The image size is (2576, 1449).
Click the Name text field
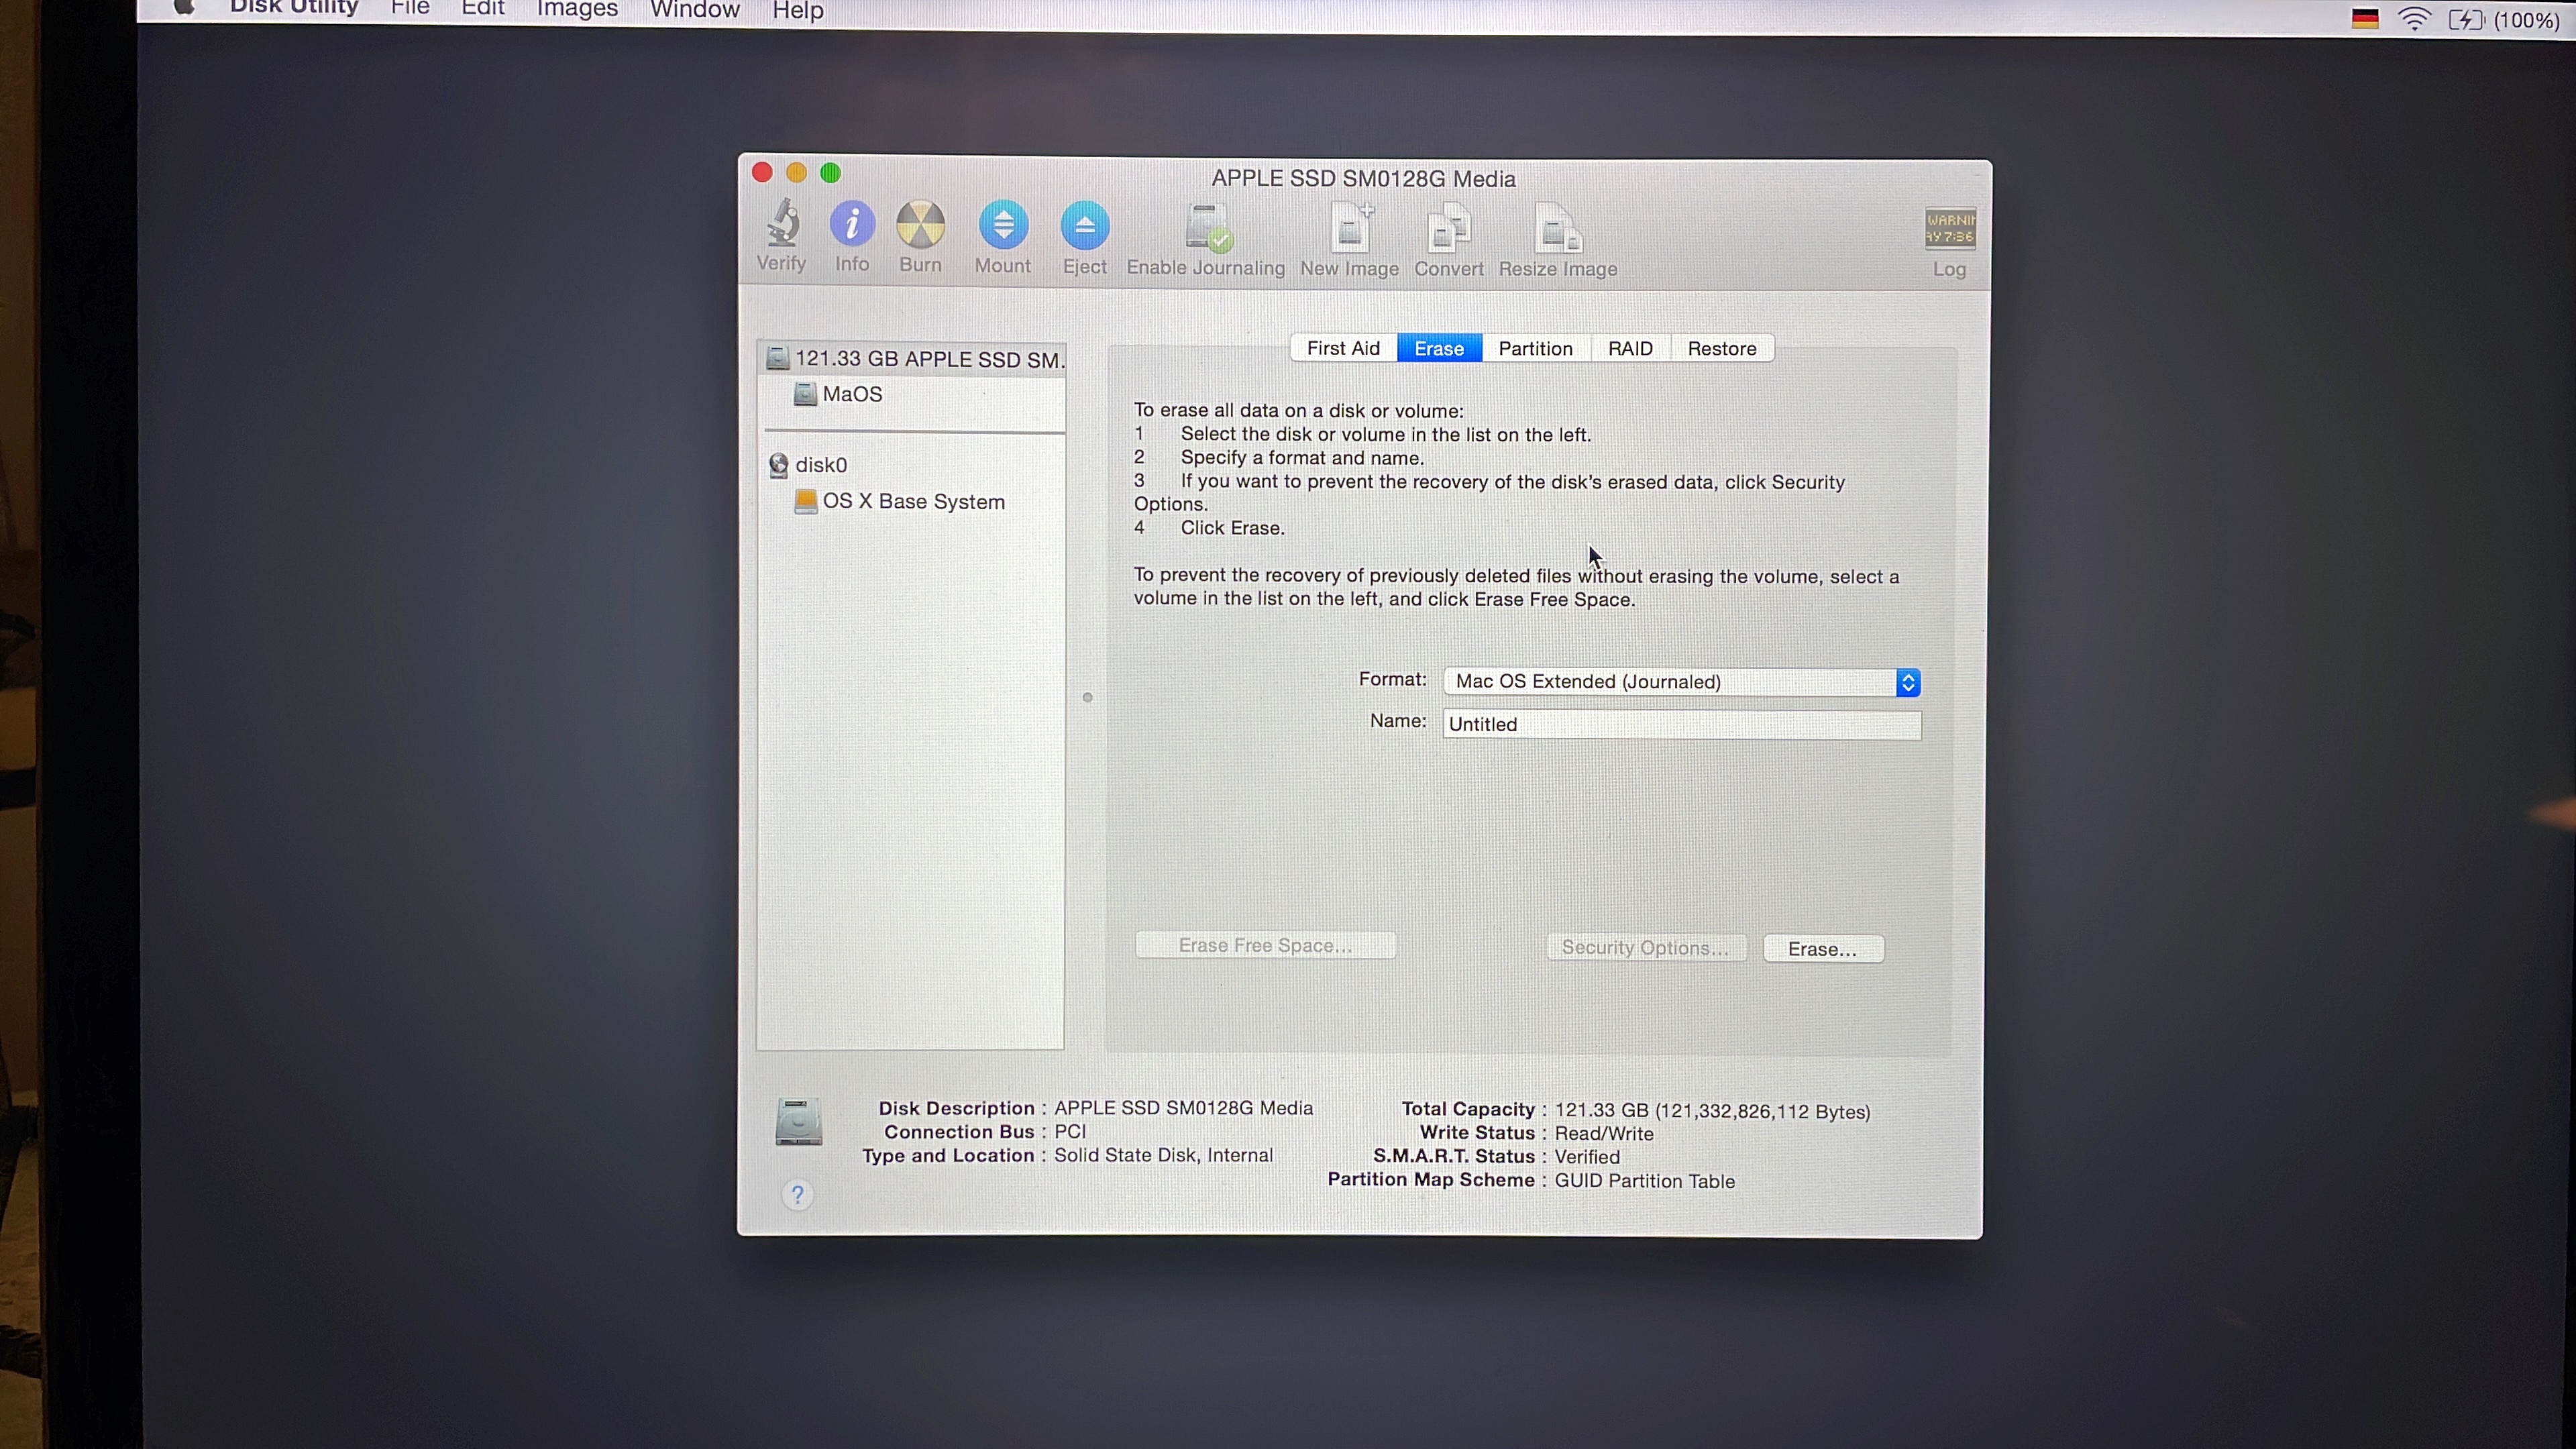(1682, 725)
